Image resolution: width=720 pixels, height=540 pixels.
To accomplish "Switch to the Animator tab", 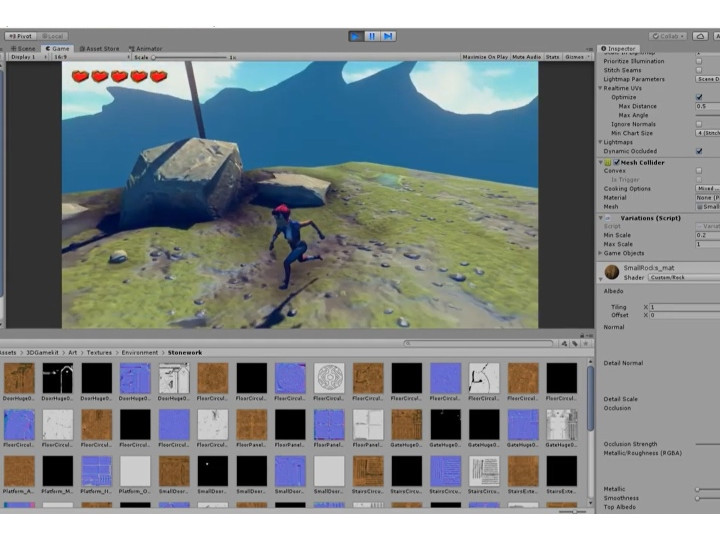I will [x=146, y=49].
